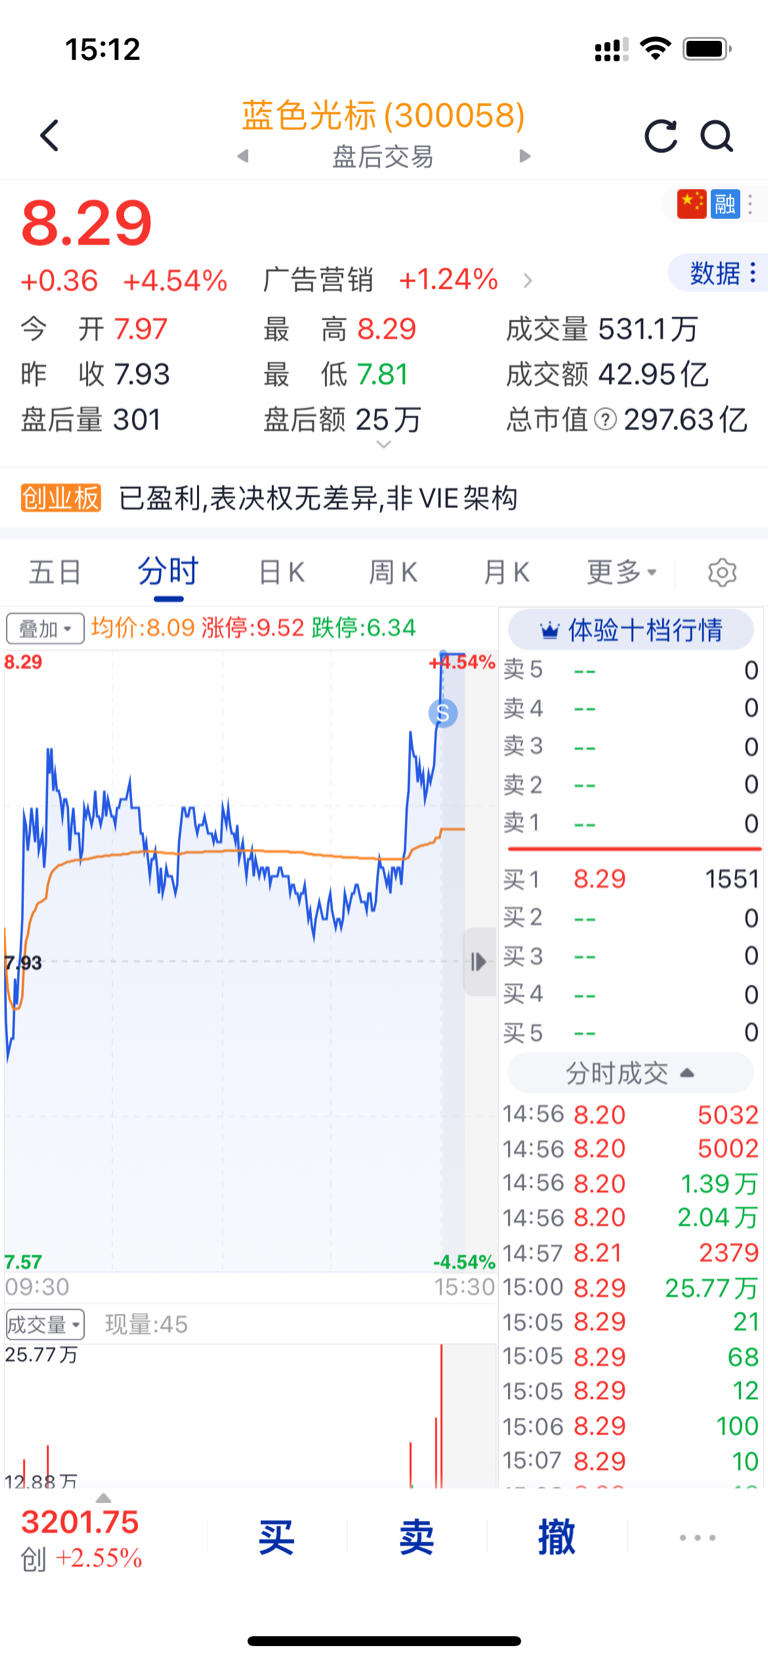768x1663 pixels.
Task: Open the search magnifier icon
Action: tap(717, 136)
